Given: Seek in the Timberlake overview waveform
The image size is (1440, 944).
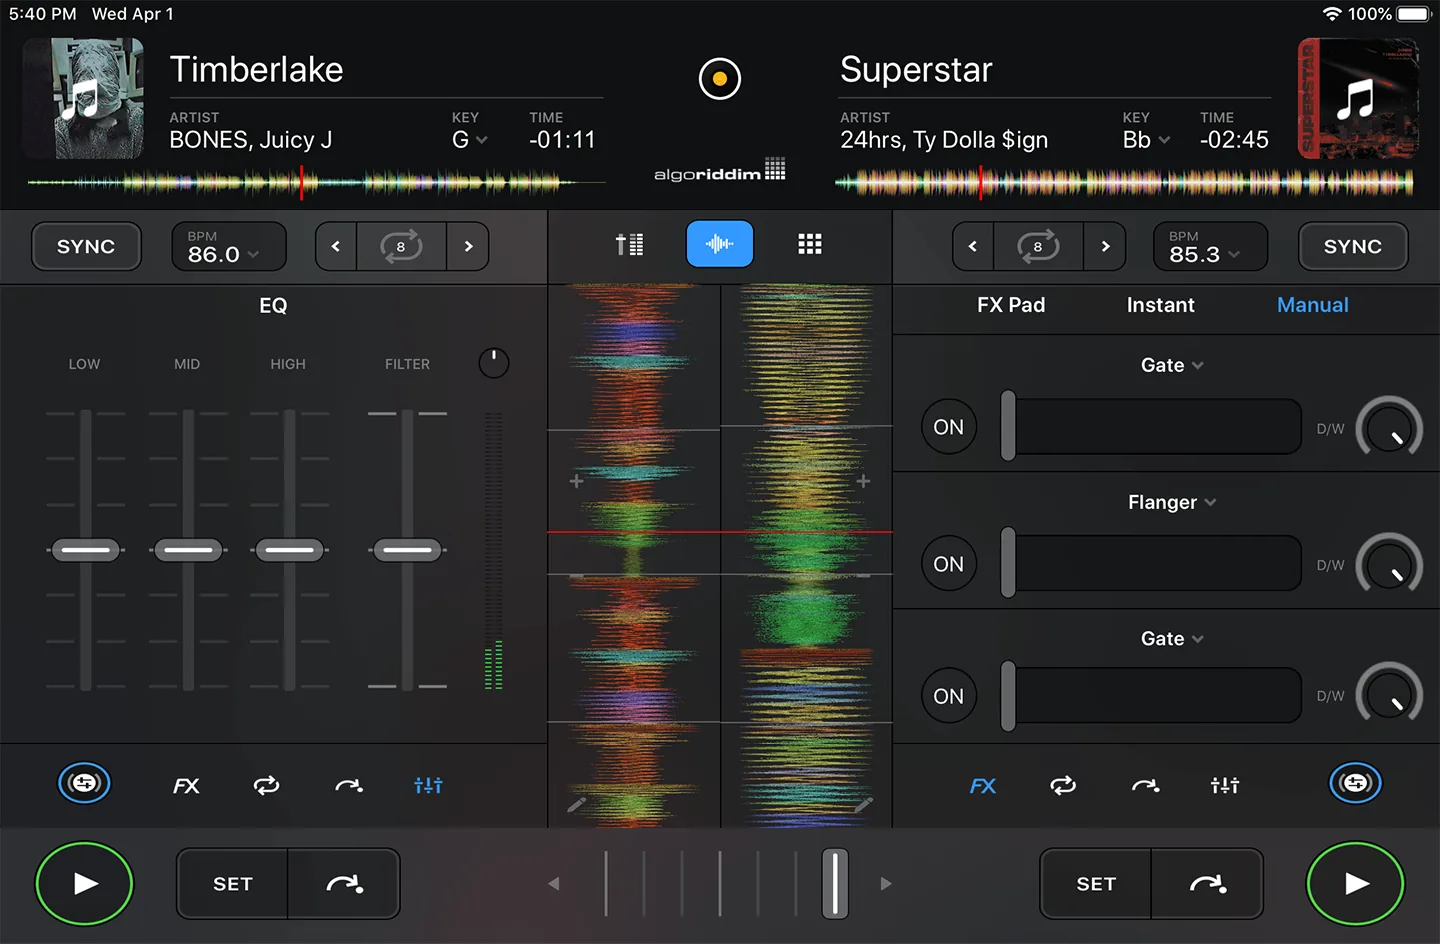Looking at the screenshot, I should tap(316, 183).
